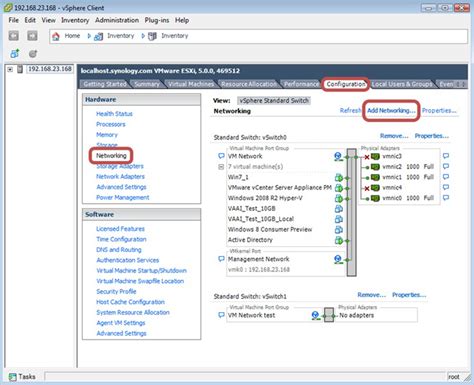Open the Administration menu
Viewport: 474px width, 385px height.
click(x=117, y=20)
